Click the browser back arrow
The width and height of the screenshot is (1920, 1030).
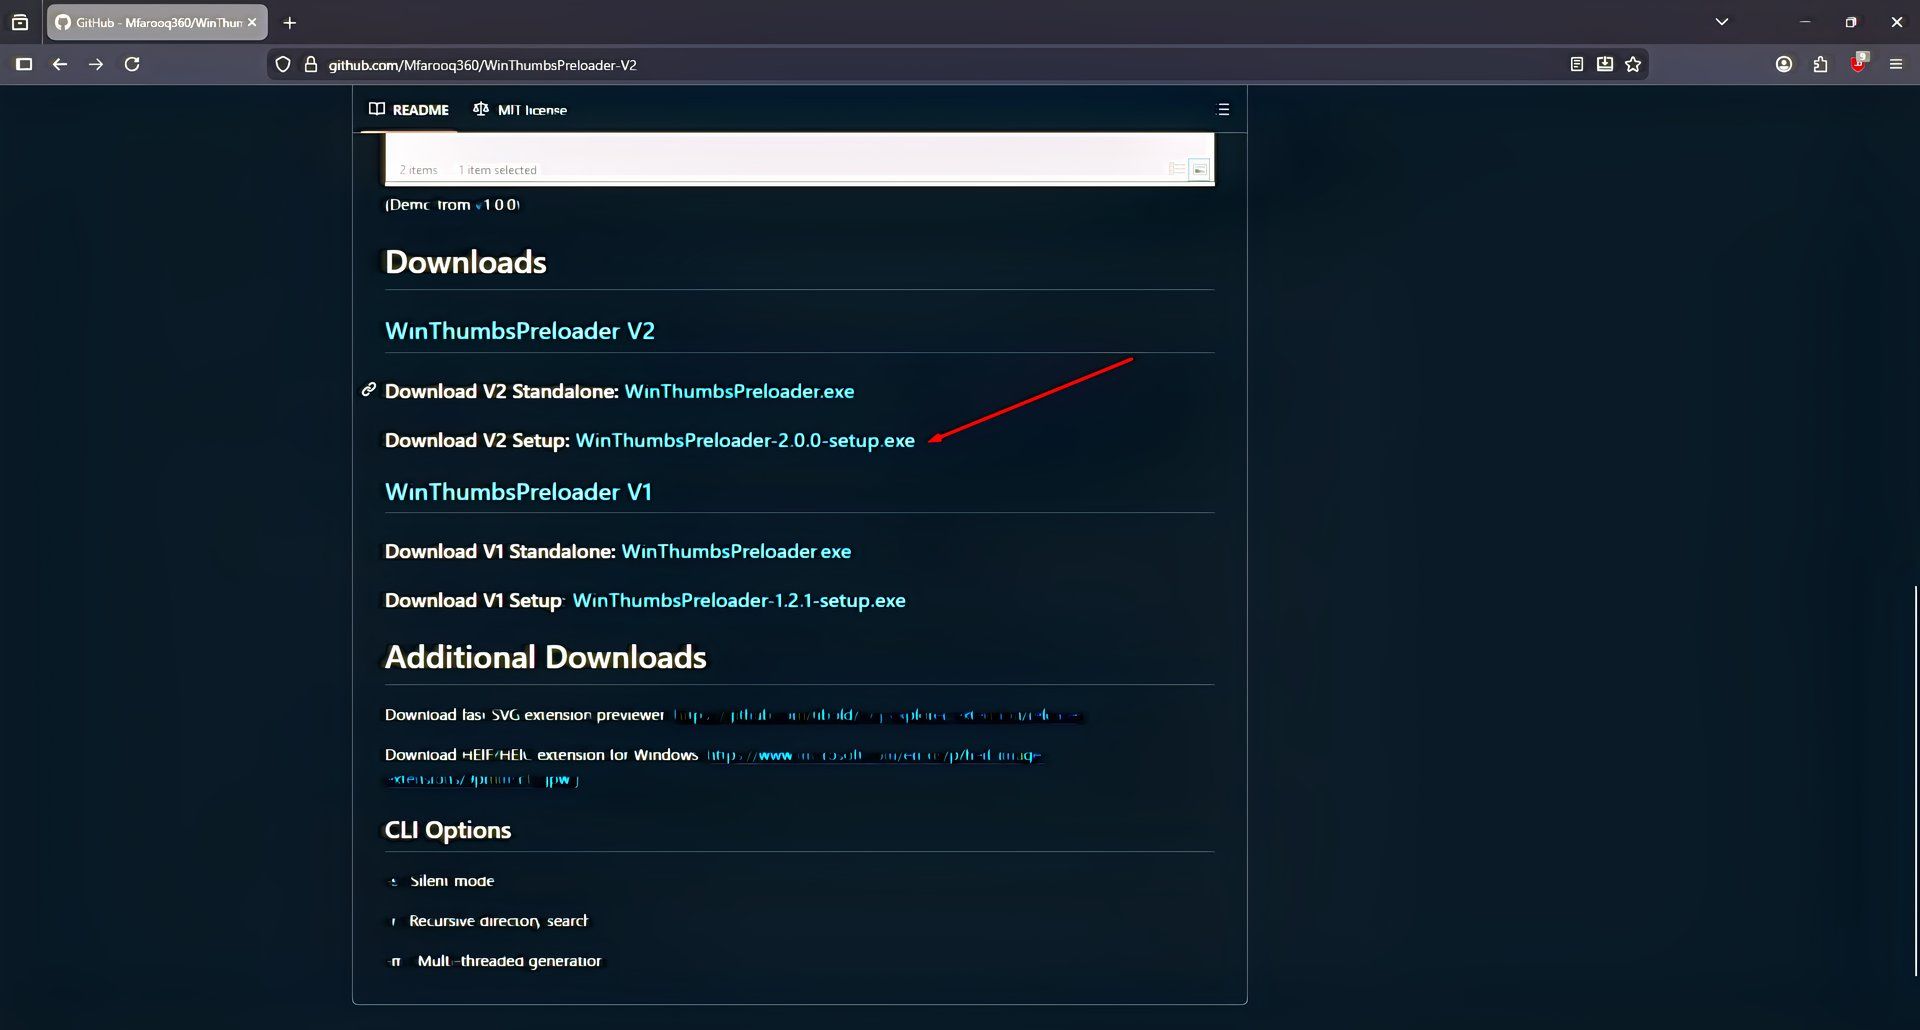[60, 64]
